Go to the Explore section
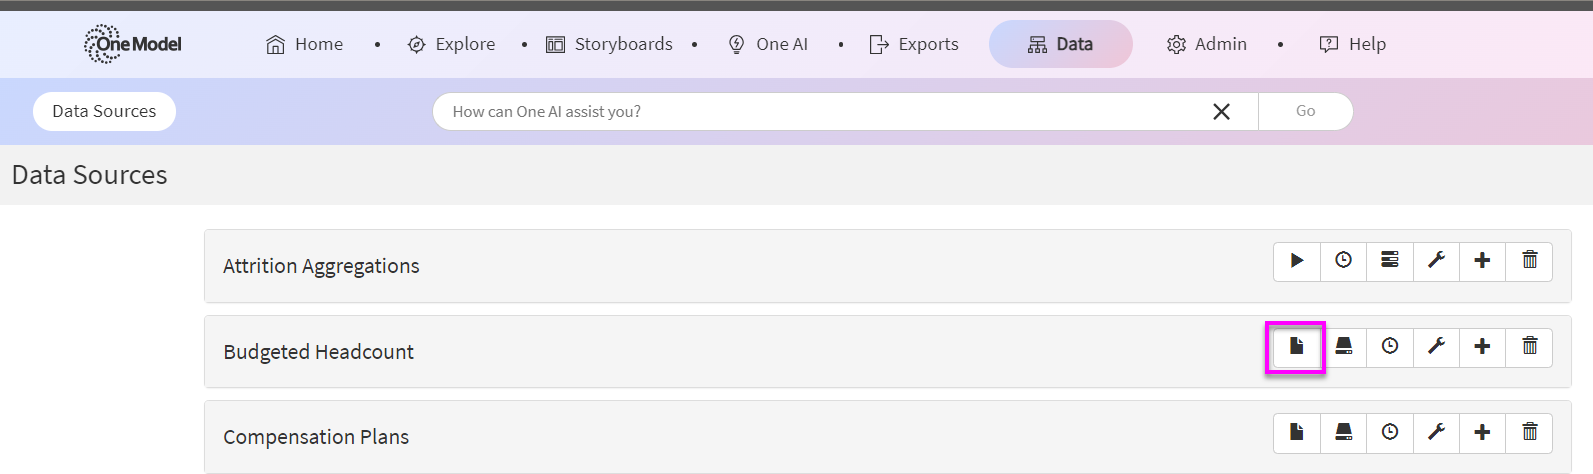1593x474 pixels. pos(452,44)
